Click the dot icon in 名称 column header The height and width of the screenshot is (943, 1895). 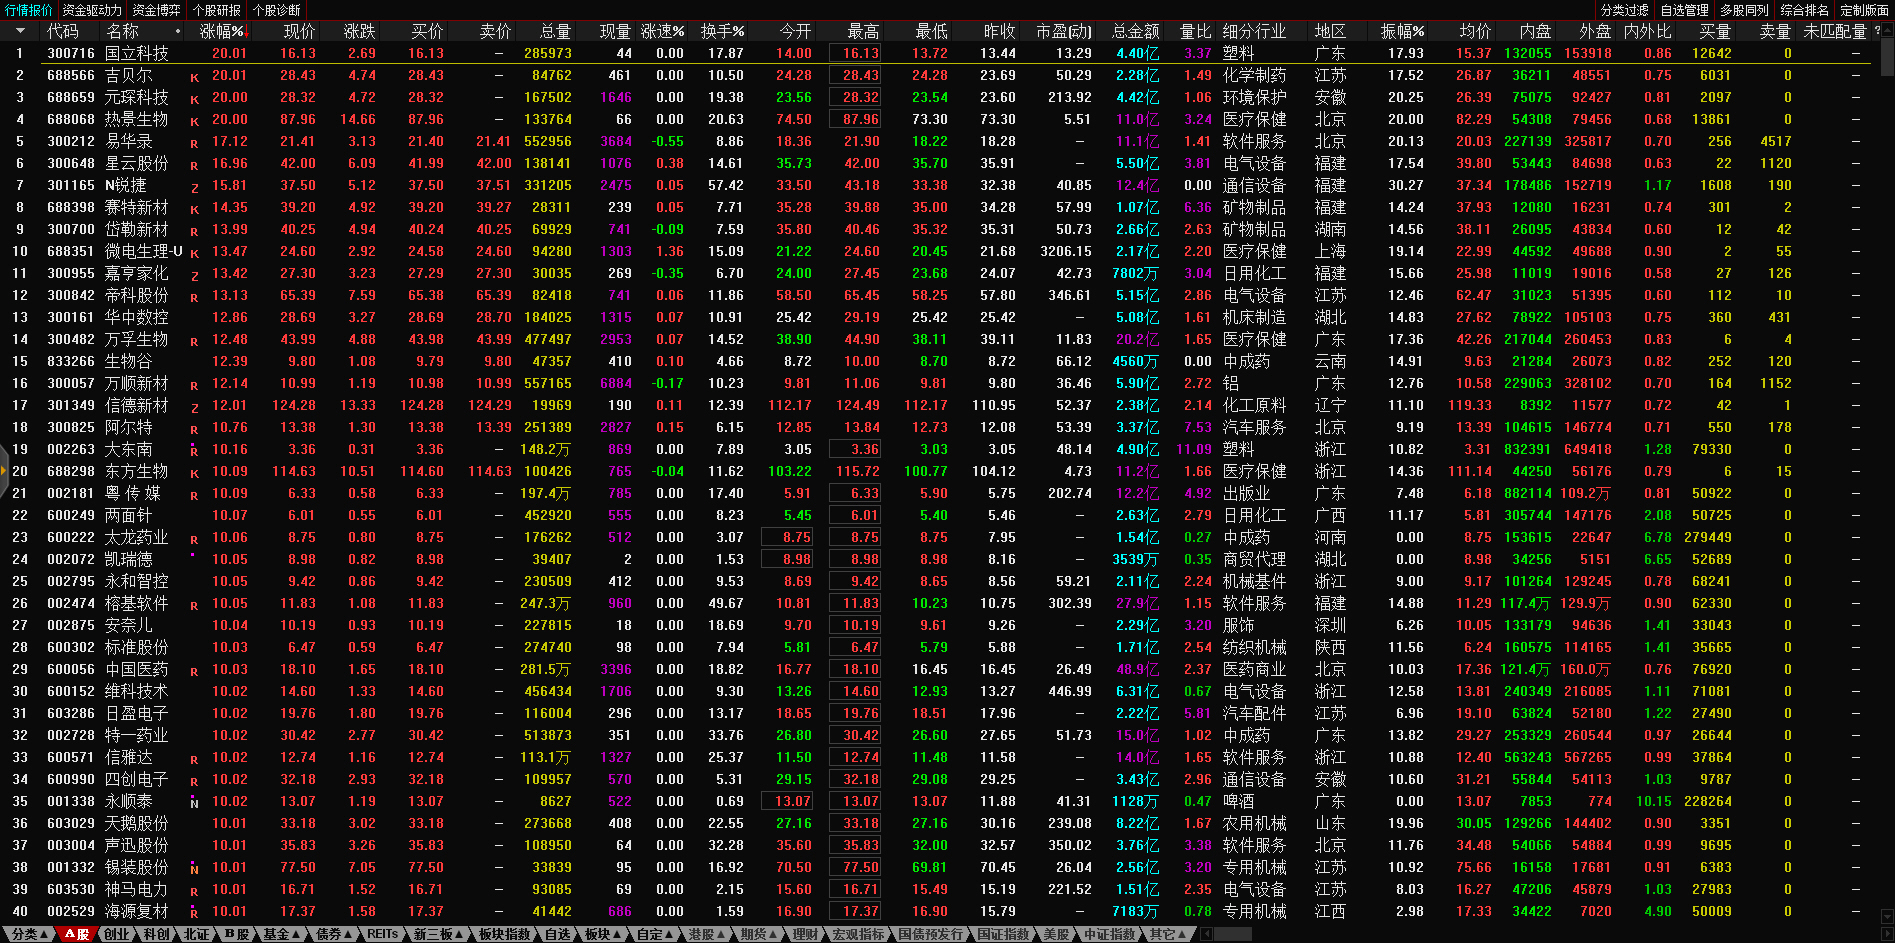pyautogui.click(x=178, y=31)
